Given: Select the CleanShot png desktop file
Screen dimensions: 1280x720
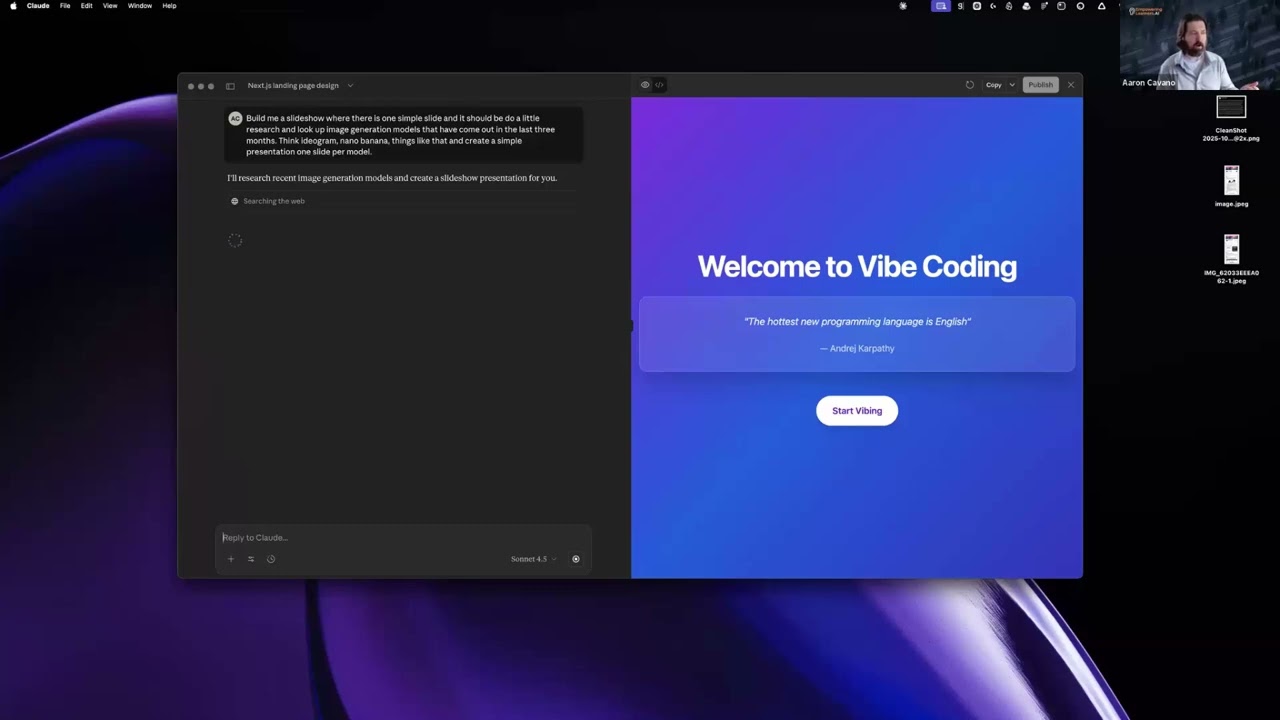Looking at the screenshot, I should click(1231, 120).
